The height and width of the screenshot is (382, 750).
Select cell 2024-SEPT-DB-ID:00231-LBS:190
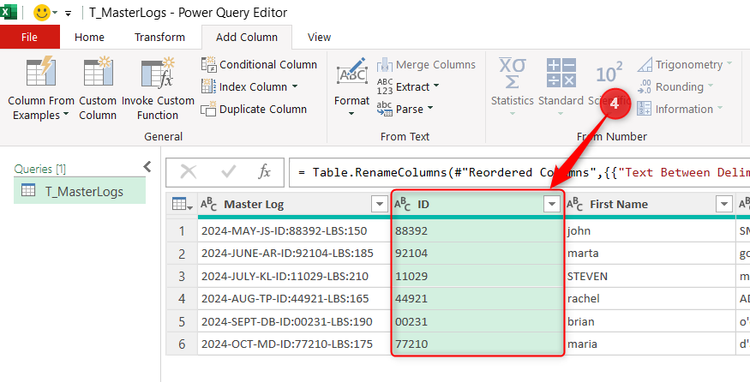(x=294, y=322)
